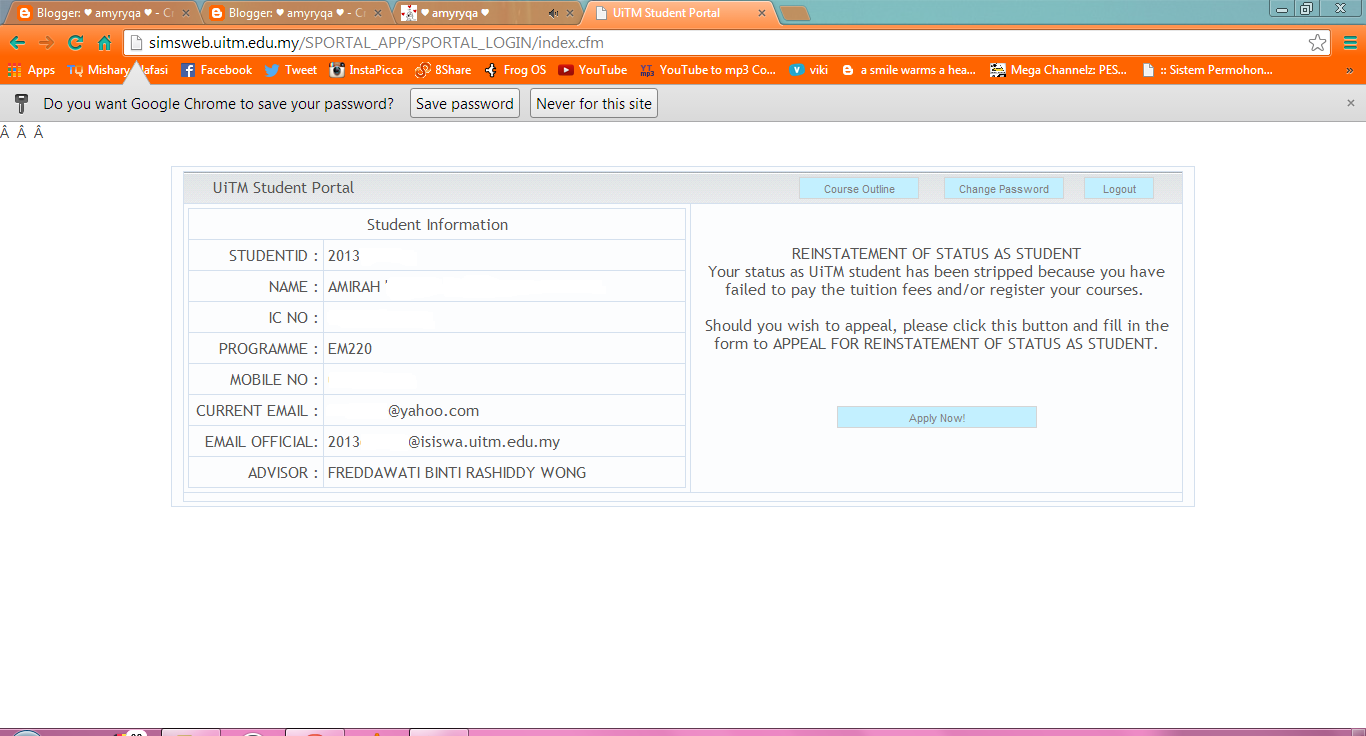Image resolution: width=1366 pixels, height=736 pixels.
Task: Click the STUDENTID label
Action: pyautogui.click(x=274, y=256)
